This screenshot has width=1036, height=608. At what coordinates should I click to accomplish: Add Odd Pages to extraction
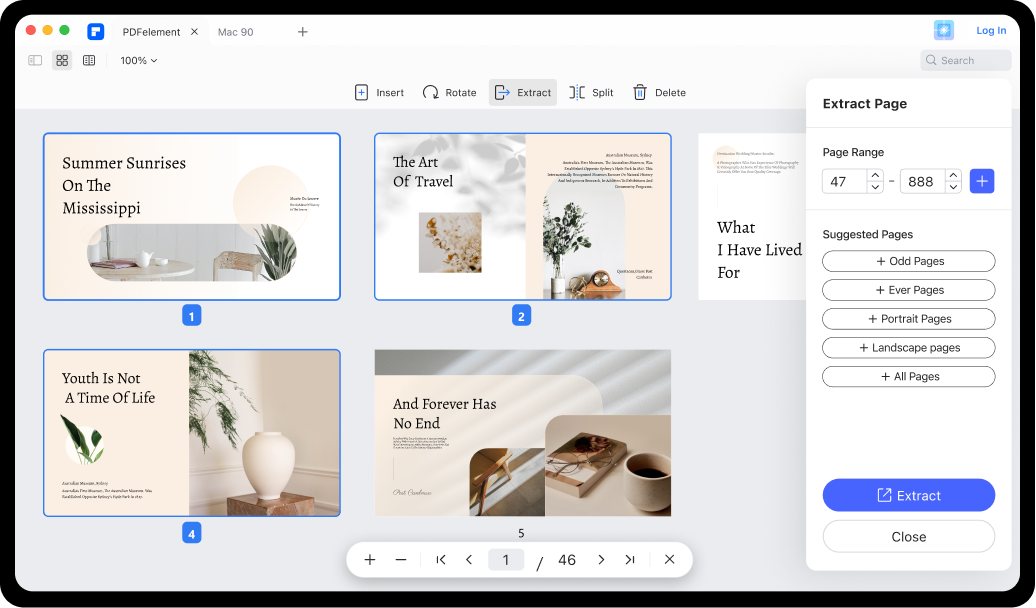pyautogui.click(x=908, y=261)
